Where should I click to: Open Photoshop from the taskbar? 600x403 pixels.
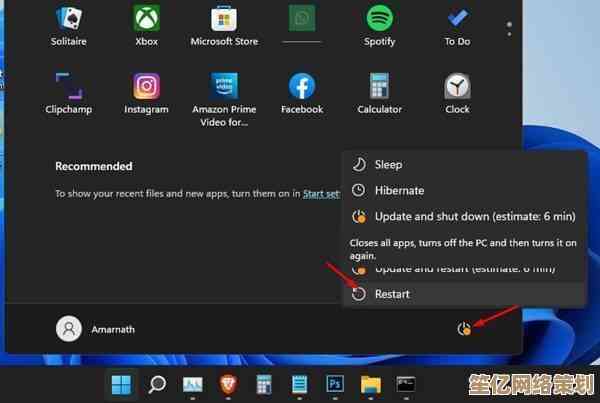(335, 385)
